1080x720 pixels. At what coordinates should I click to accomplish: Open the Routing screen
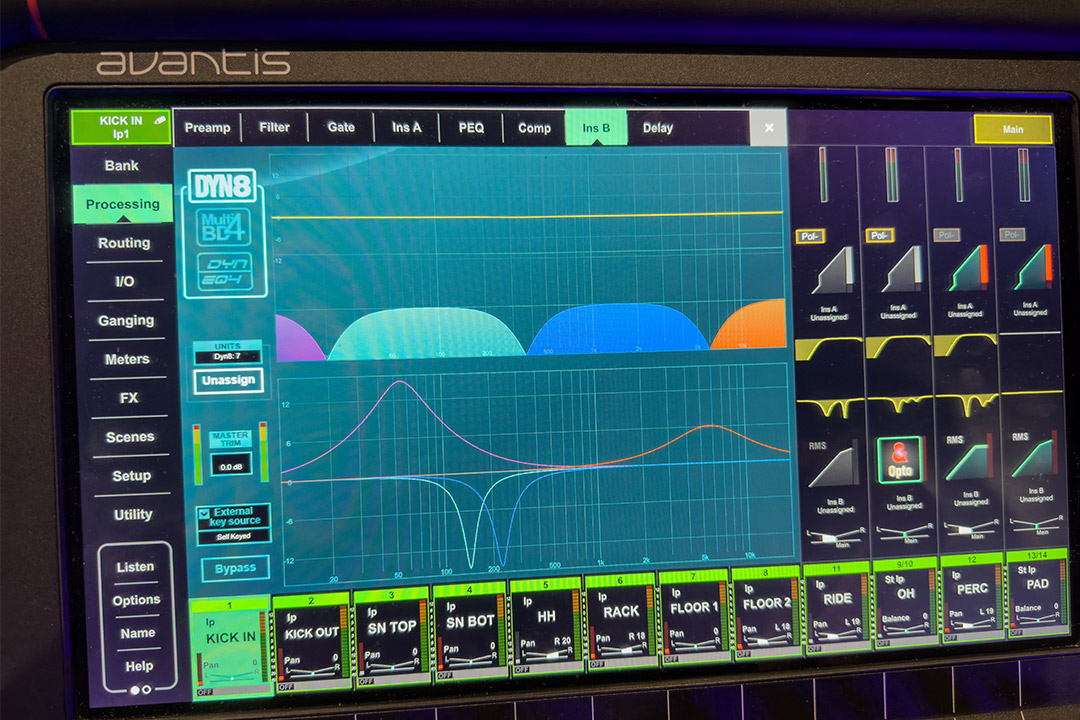124,243
